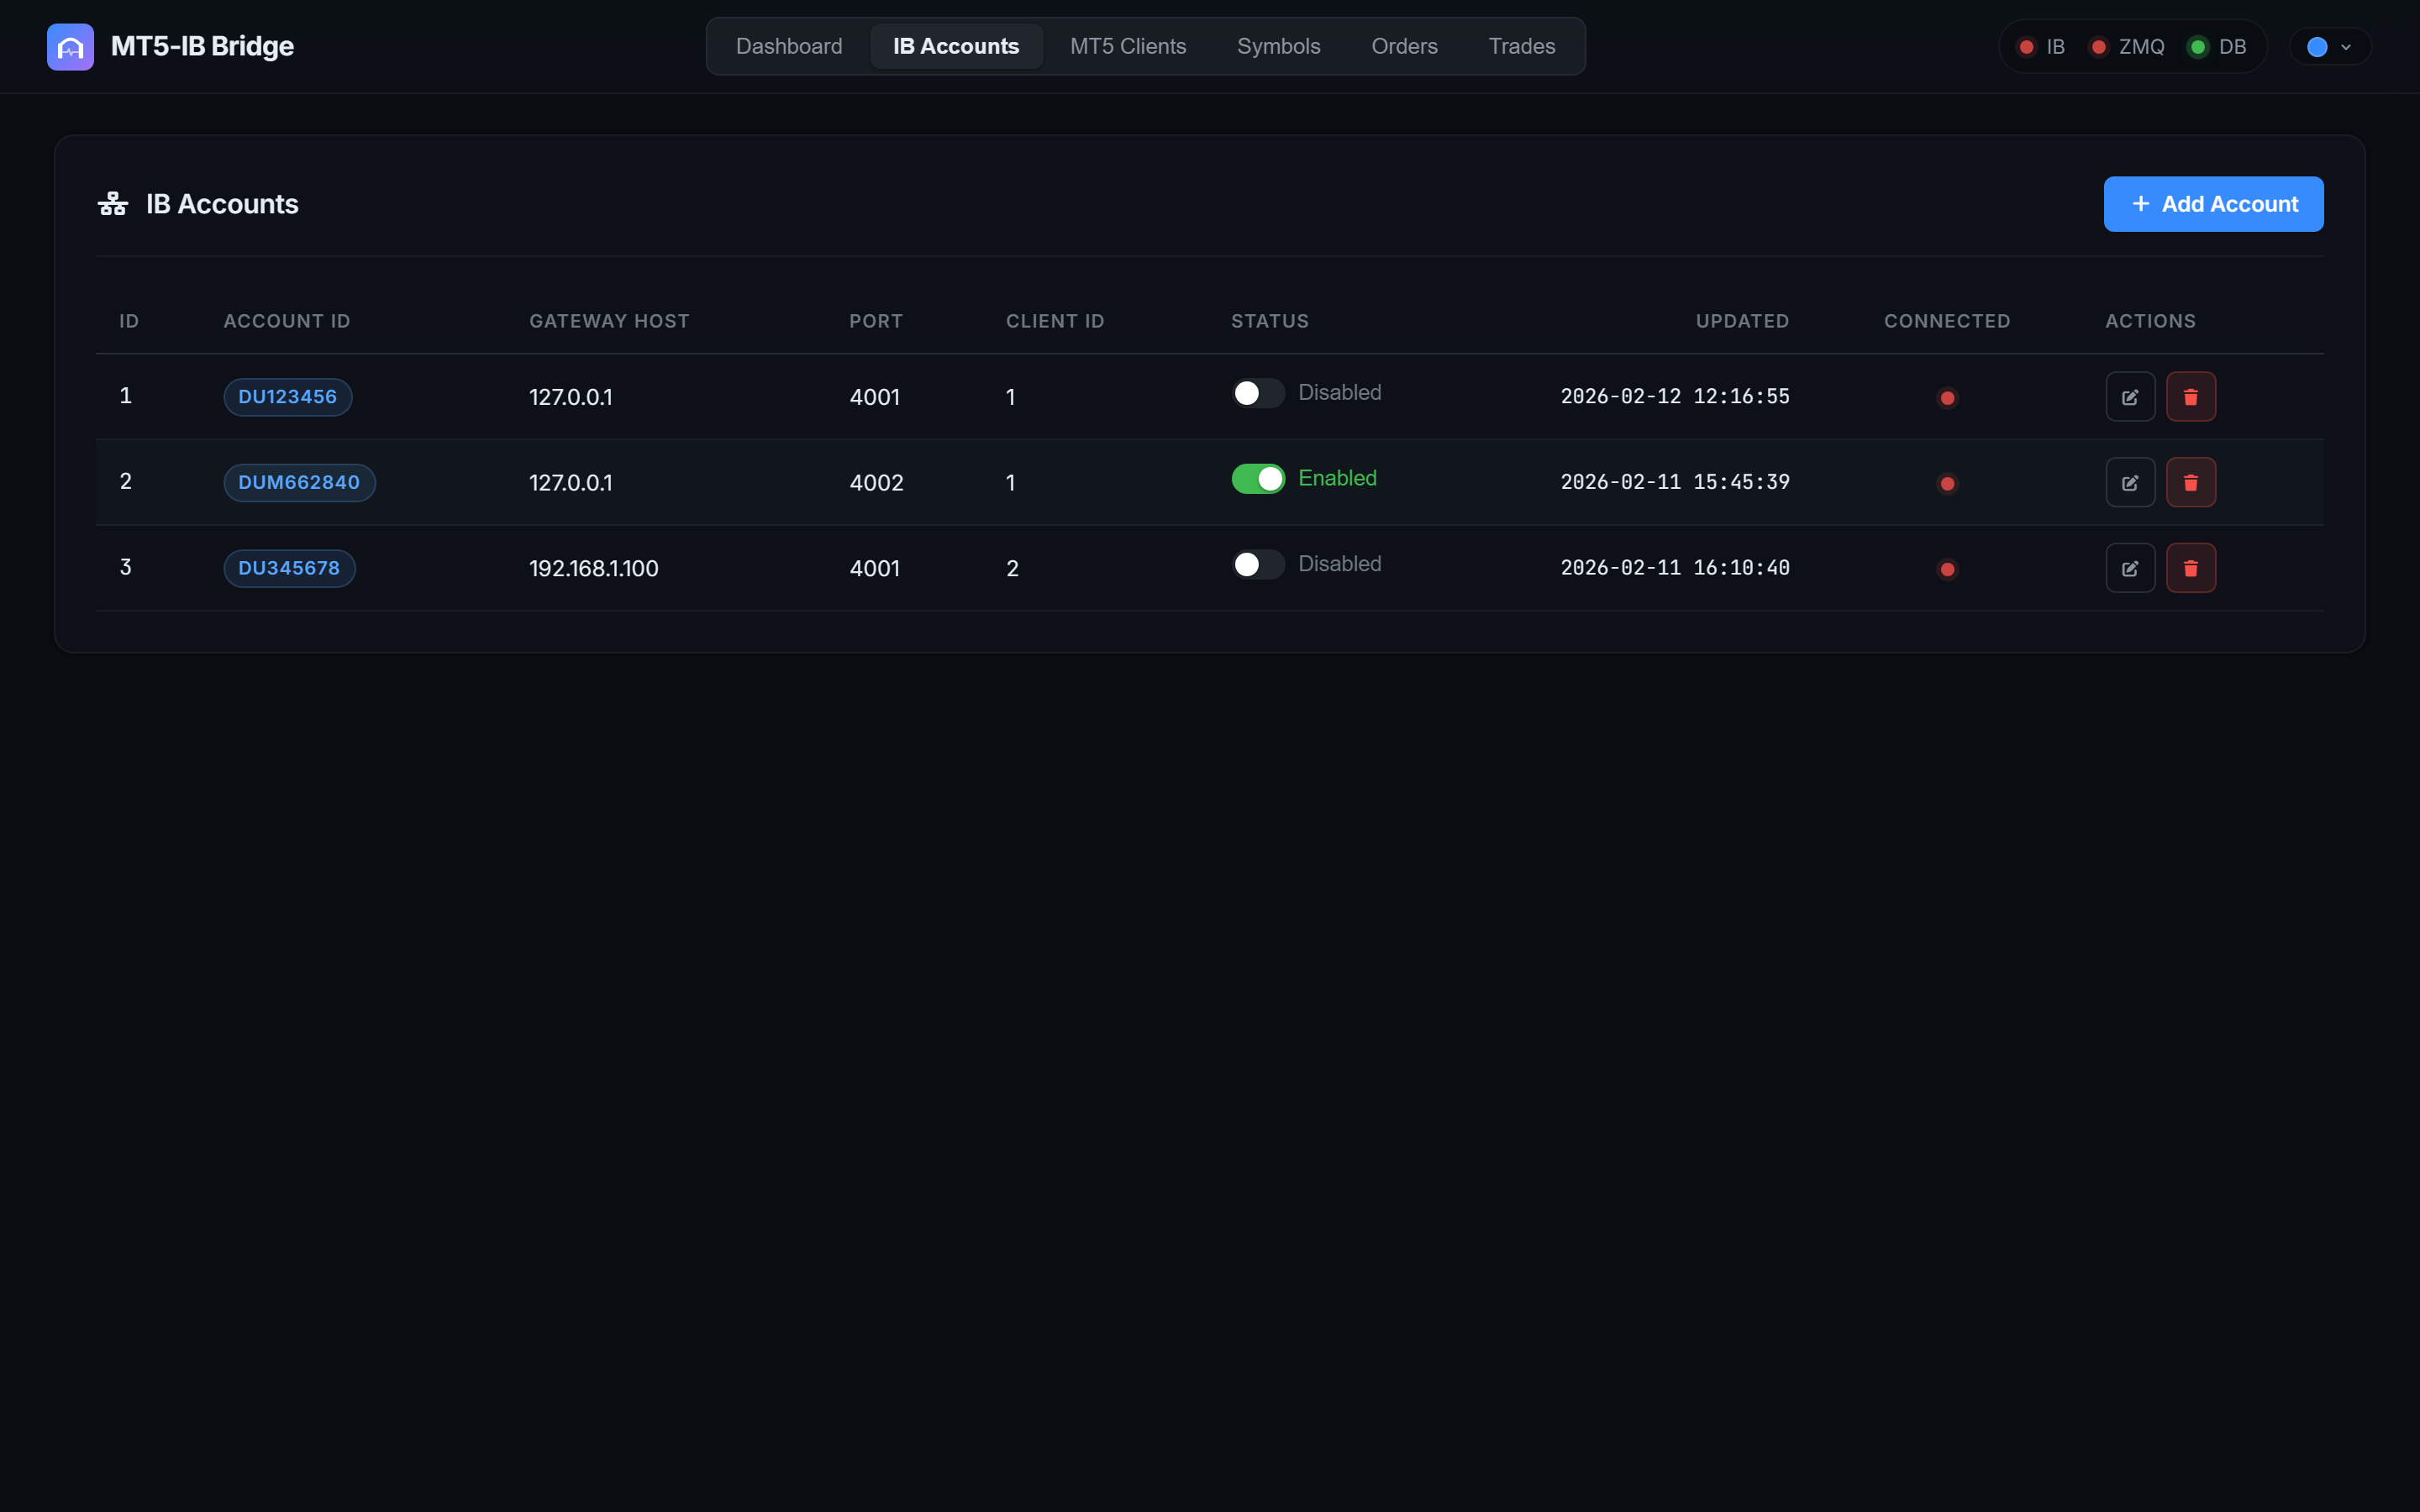The height and width of the screenshot is (1512, 2420).
Task: Open the DU123456 account badge
Action: pyautogui.click(x=287, y=396)
